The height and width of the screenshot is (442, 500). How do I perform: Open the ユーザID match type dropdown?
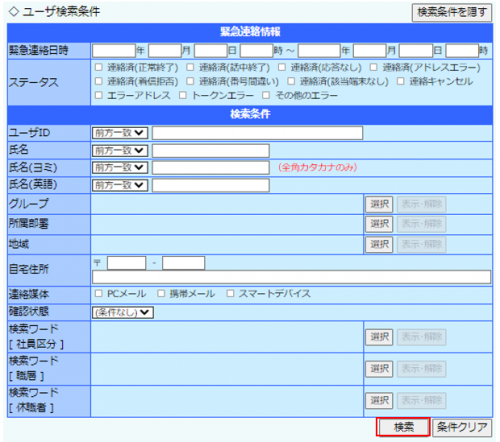(x=120, y=133)
